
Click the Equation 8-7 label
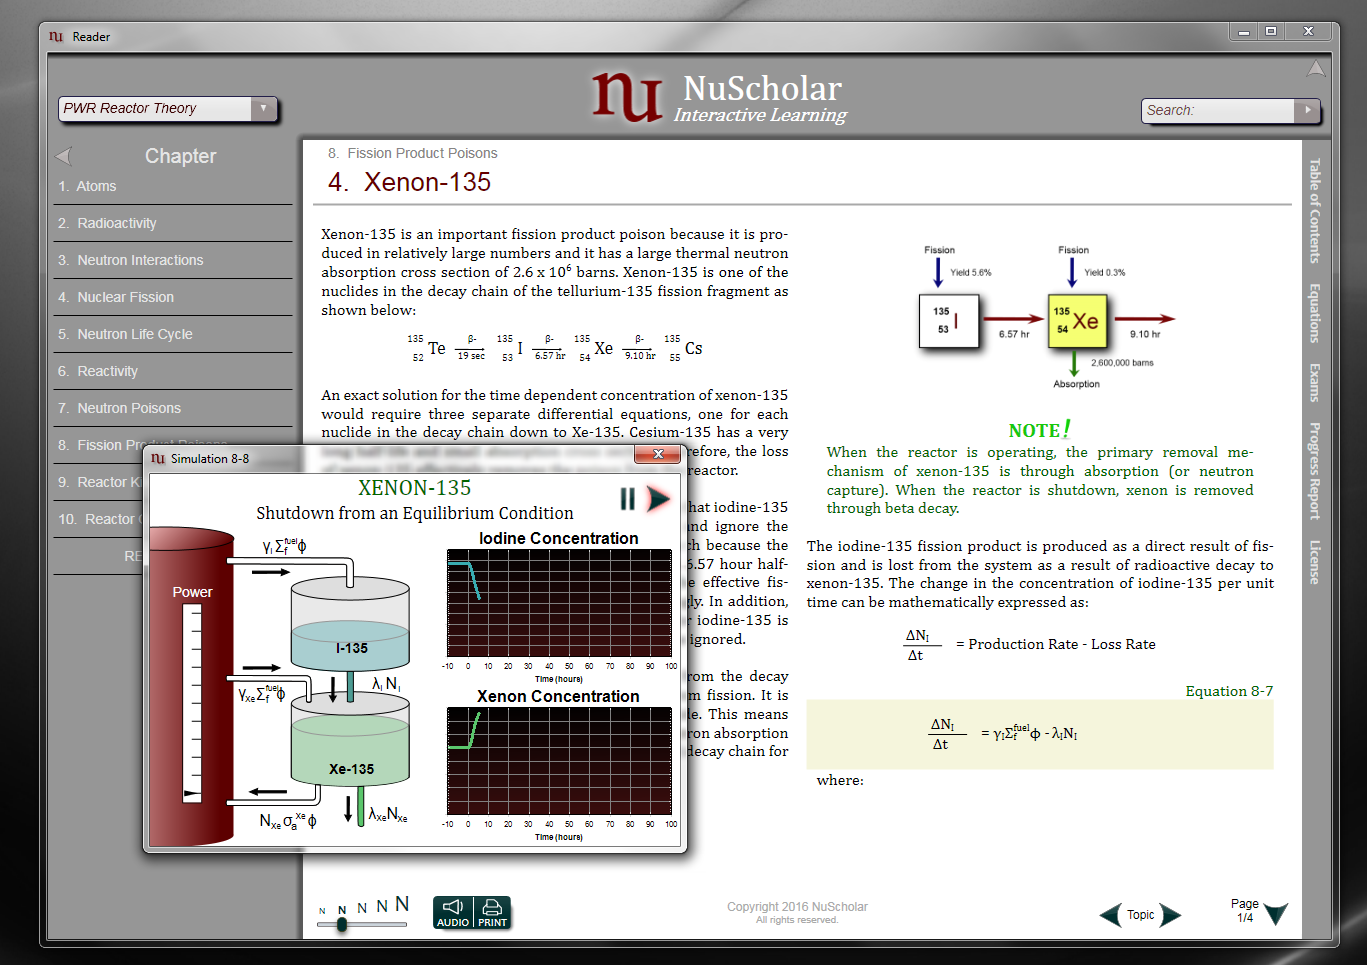(x=1229, y=691)
